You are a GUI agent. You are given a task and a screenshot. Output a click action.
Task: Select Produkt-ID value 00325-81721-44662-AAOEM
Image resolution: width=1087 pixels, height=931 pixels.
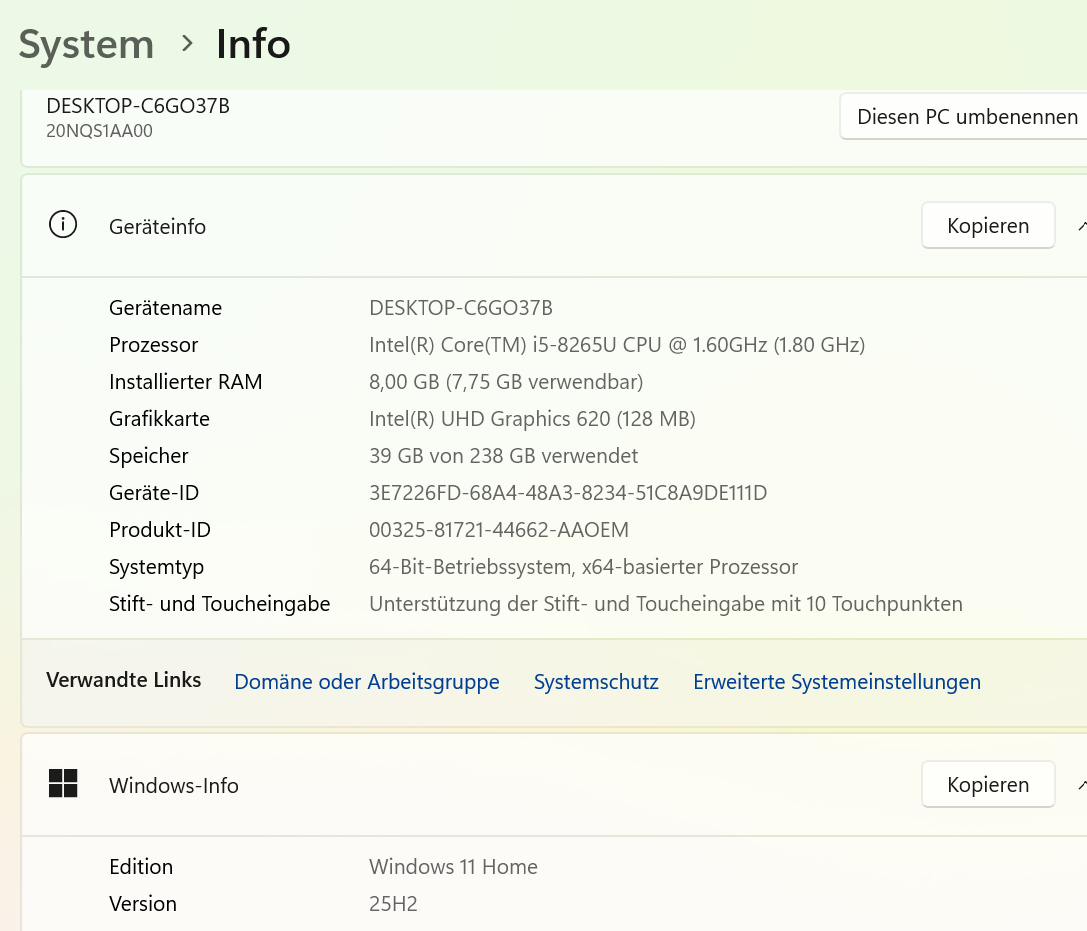pos(498,530)
